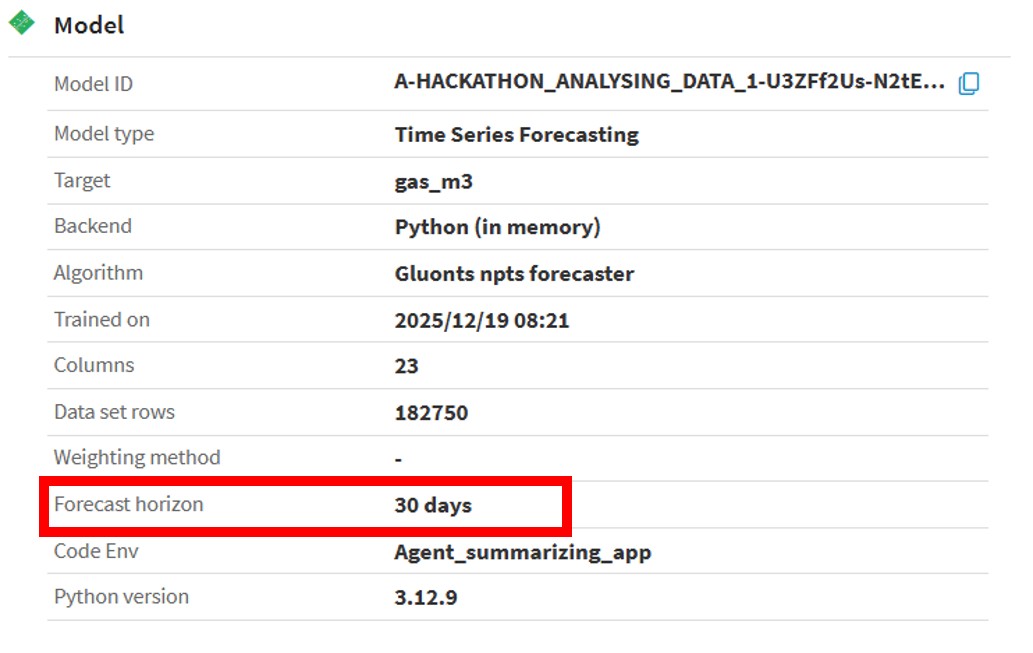The height and width of the screenshot is (653, 1033).
Task: Click the Data set rows label
Action: pyautogui.click(x=114, y=412)
